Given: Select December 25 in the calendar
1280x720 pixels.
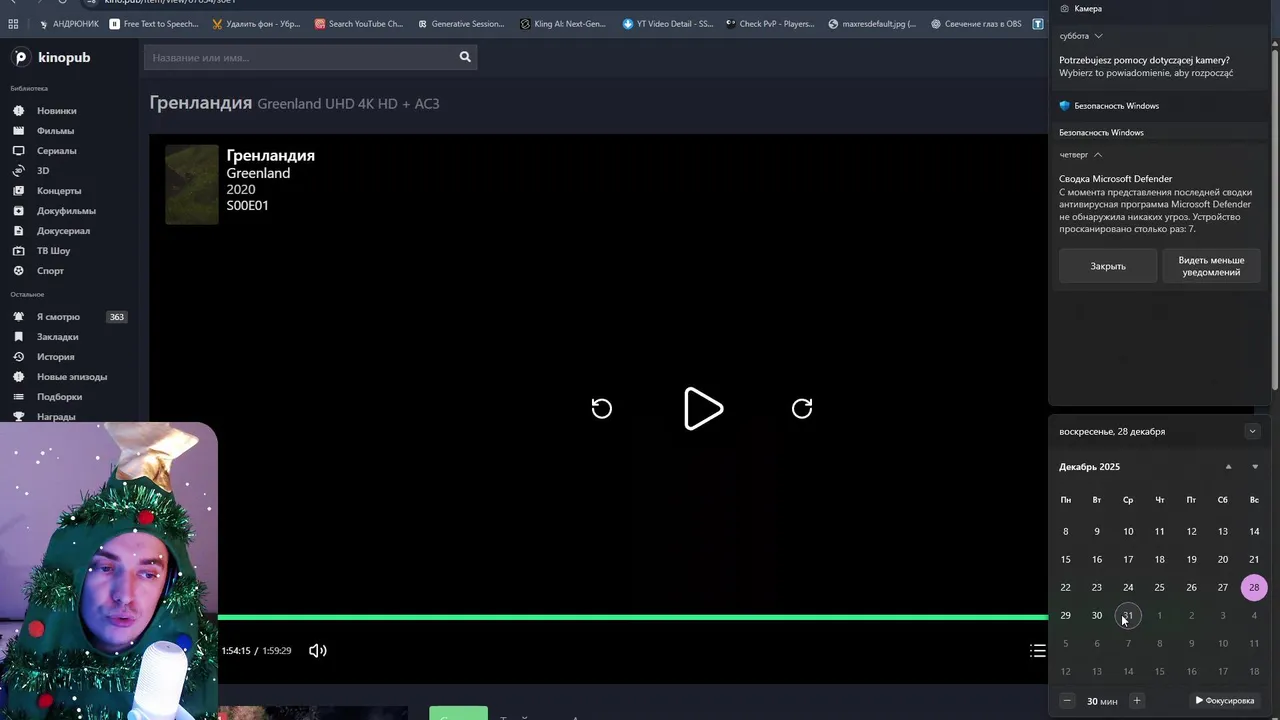Looking at the screenshot, I should pyautogui.click(x=1159, y=588).
